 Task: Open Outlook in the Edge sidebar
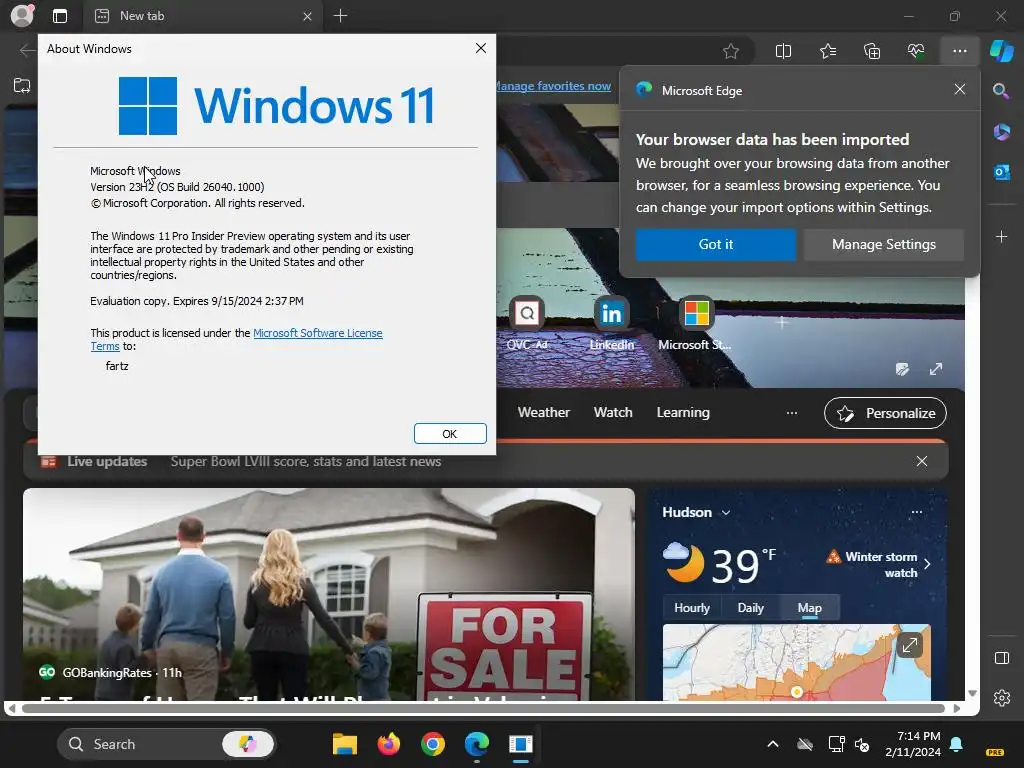[1001, 172]
